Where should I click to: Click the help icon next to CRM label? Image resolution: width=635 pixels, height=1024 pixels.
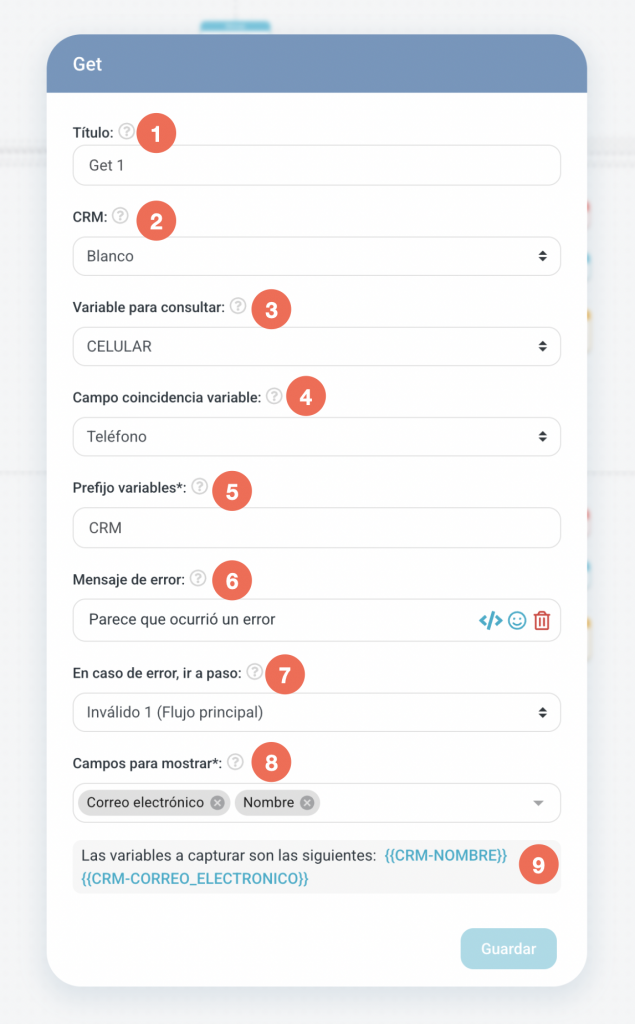(x=120, y=215)
